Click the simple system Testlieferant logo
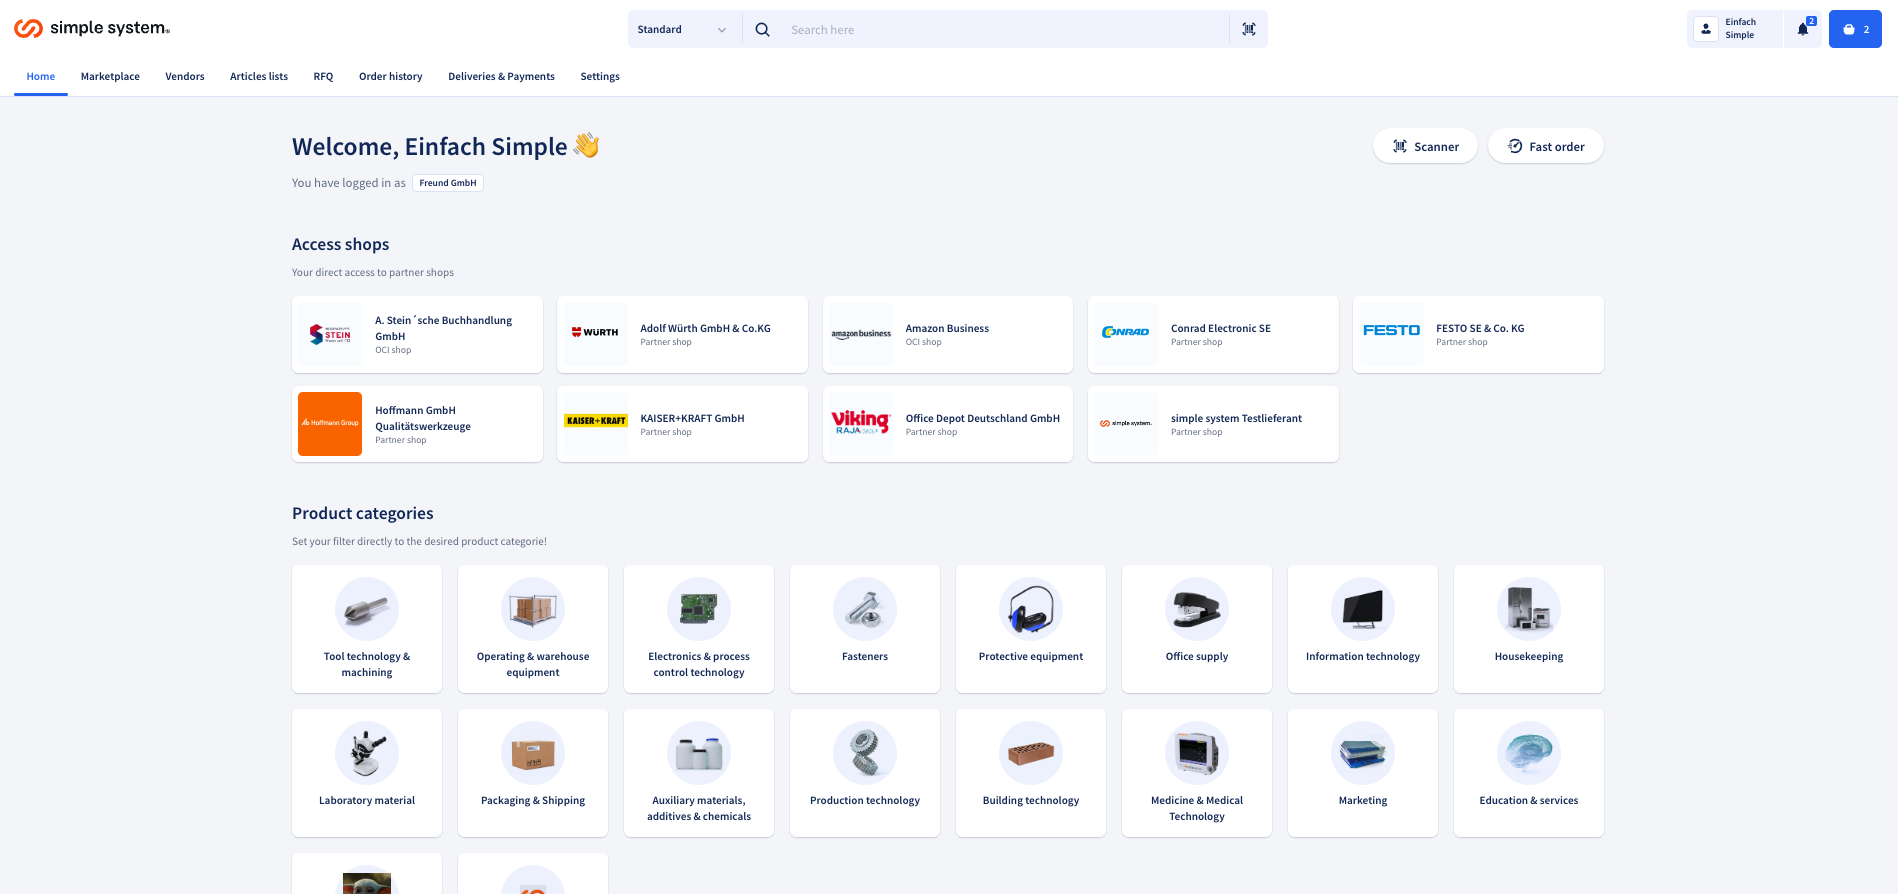The height and width of the screenshot is (894, 1898). [1126, 424]
